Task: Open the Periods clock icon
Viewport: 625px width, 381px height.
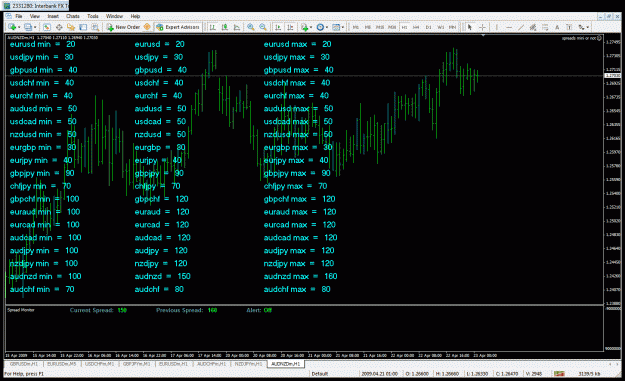Action: pos(320,27)
